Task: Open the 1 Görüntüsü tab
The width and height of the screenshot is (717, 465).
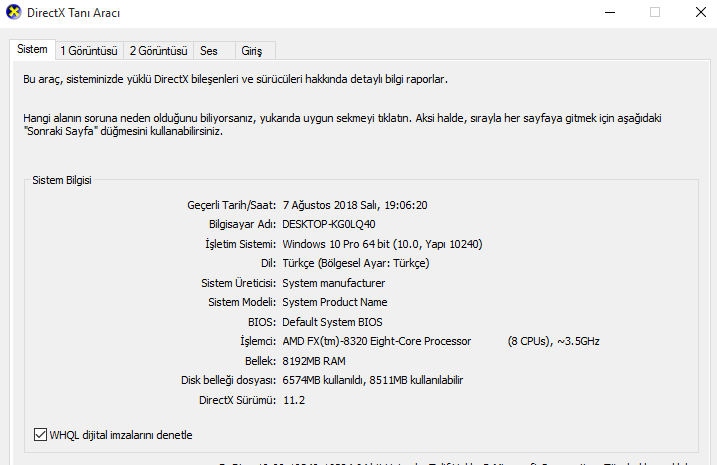Action: 88,51
